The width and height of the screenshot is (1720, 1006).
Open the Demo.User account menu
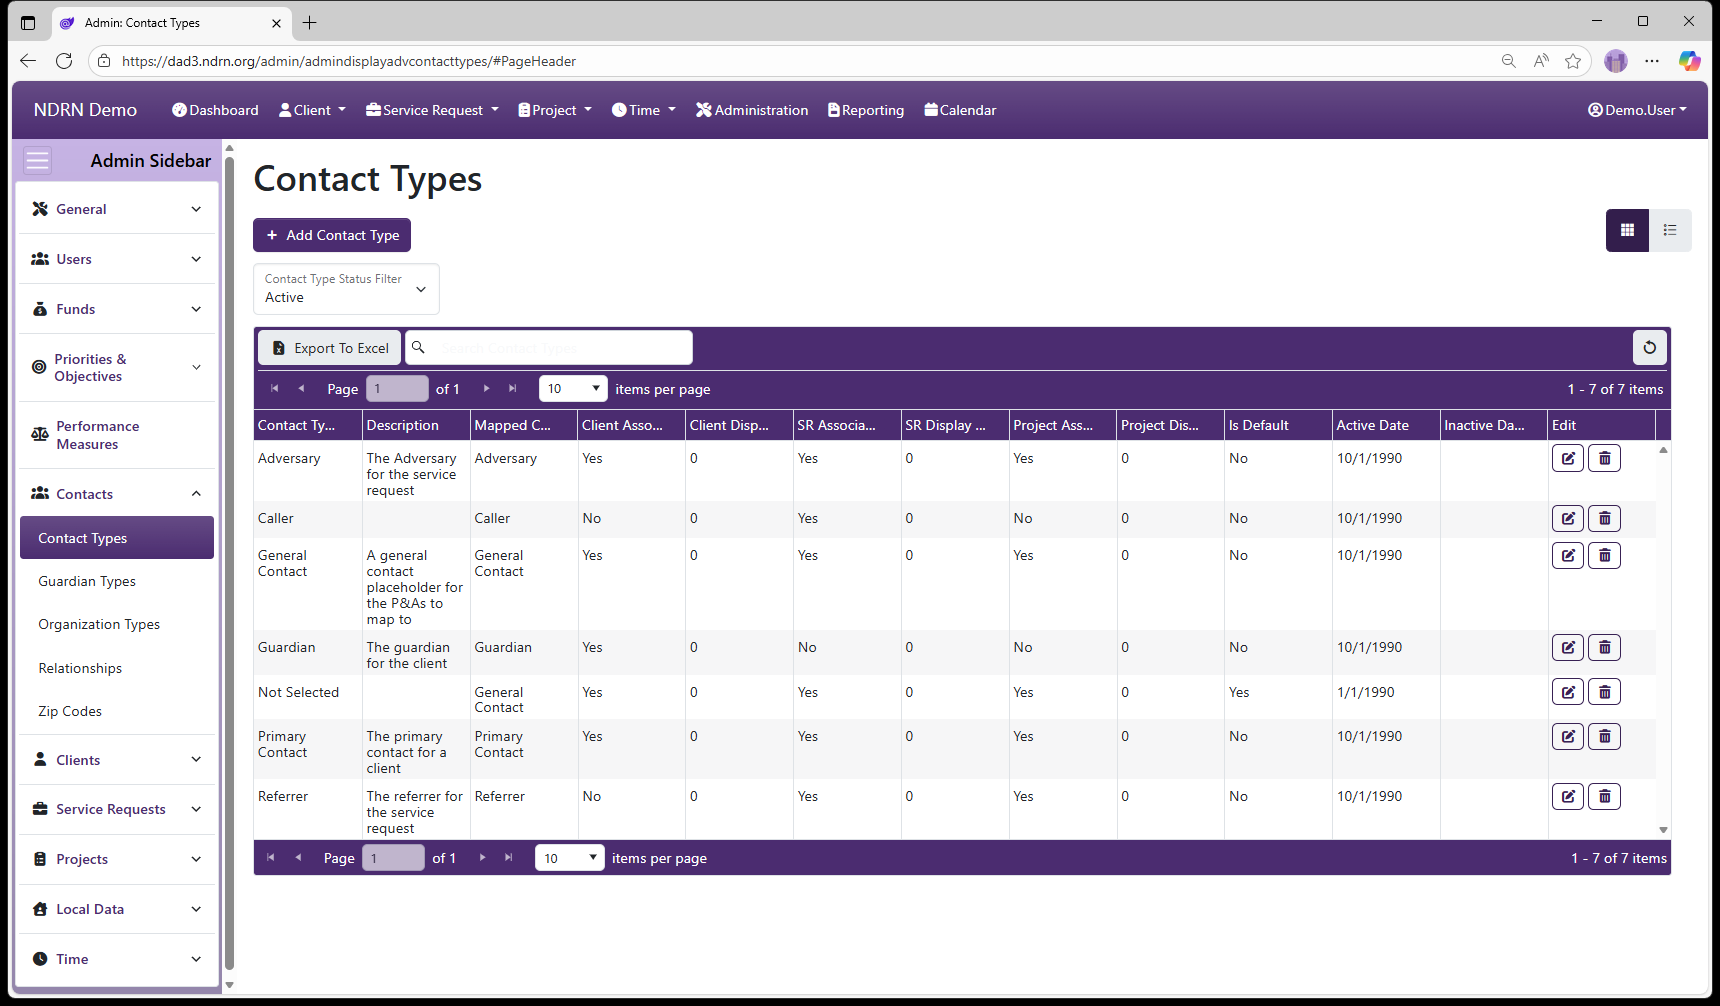coord(1637,110)
